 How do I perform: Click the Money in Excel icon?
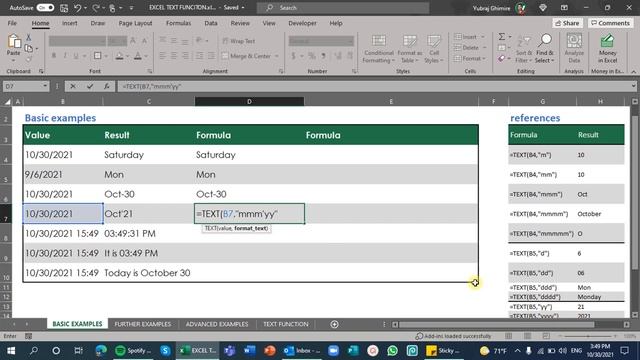[x=607, y=49]
